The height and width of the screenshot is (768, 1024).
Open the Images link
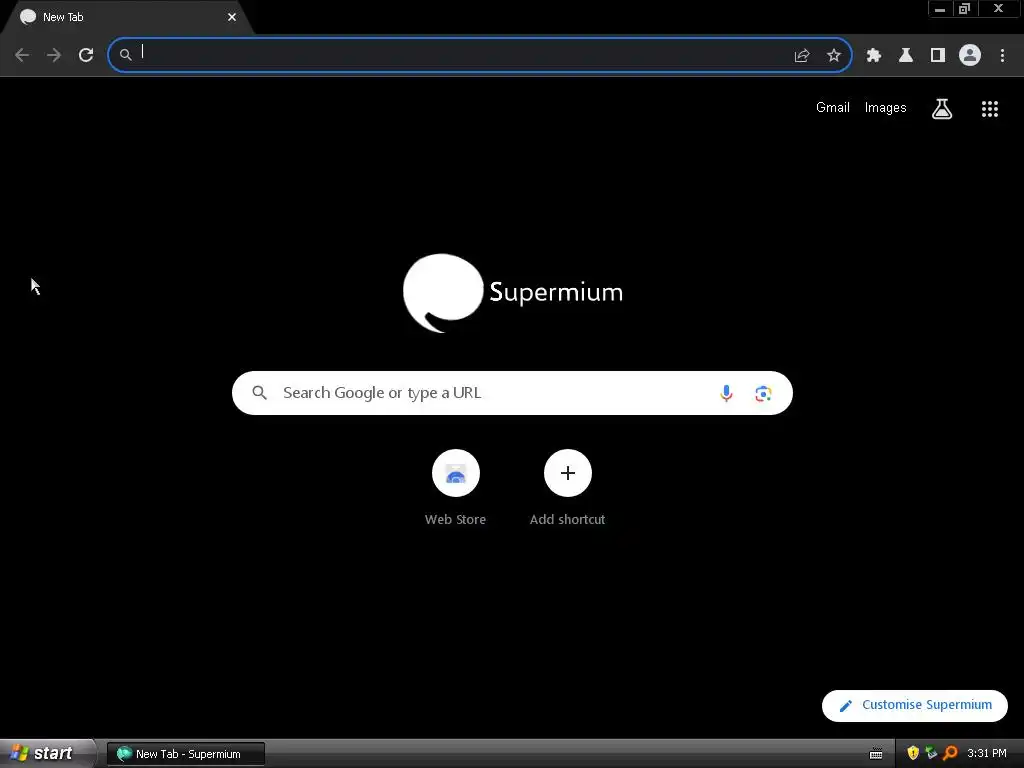point(886,108)
